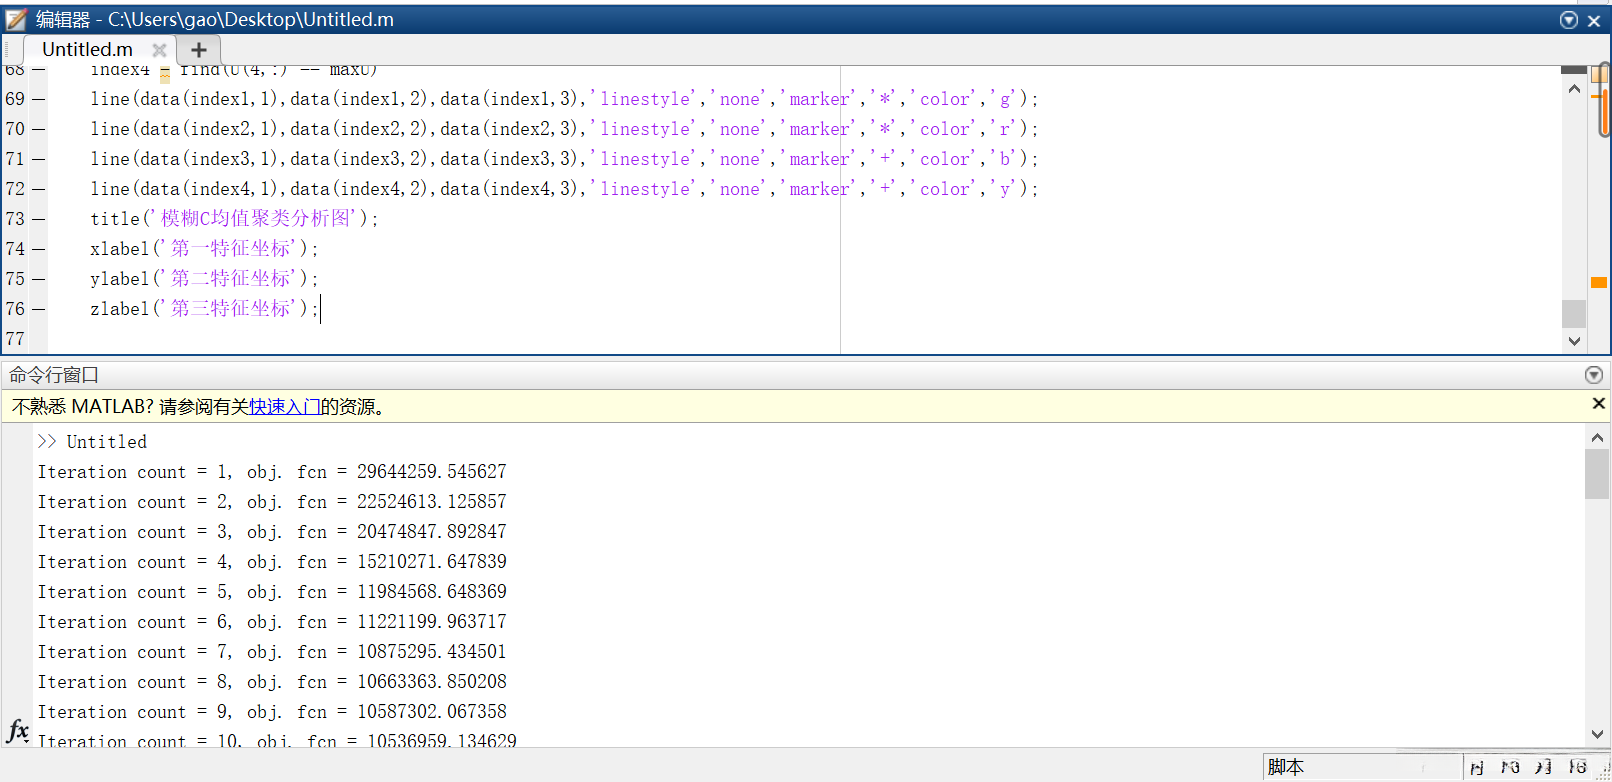Toggle breakpoint on line 75
1612x782 pixels.
click(x=39, y=279)
